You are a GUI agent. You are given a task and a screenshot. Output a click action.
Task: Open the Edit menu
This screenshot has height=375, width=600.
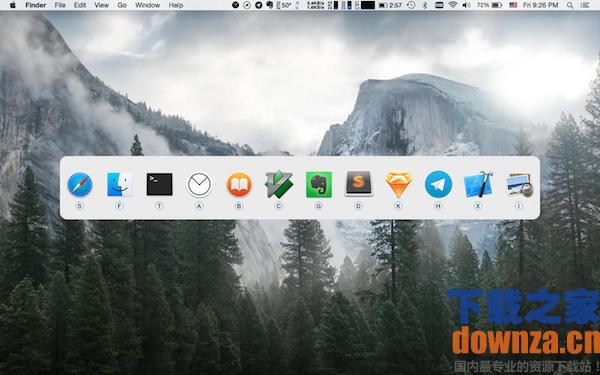point(80,5)
